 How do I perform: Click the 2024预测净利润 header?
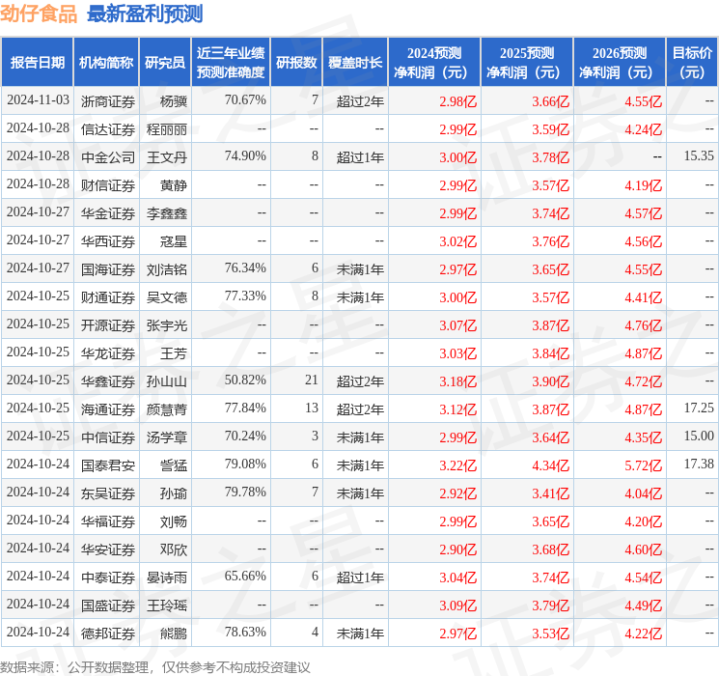(x=434, y=62)
